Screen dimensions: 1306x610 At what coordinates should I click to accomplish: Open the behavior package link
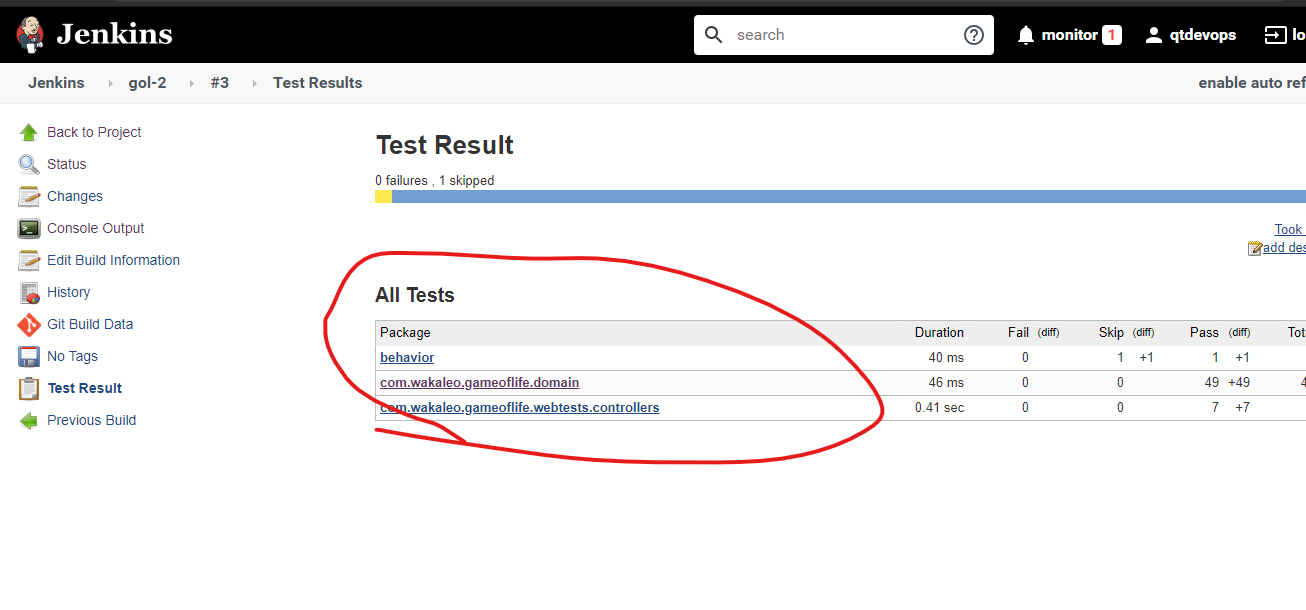407,357
